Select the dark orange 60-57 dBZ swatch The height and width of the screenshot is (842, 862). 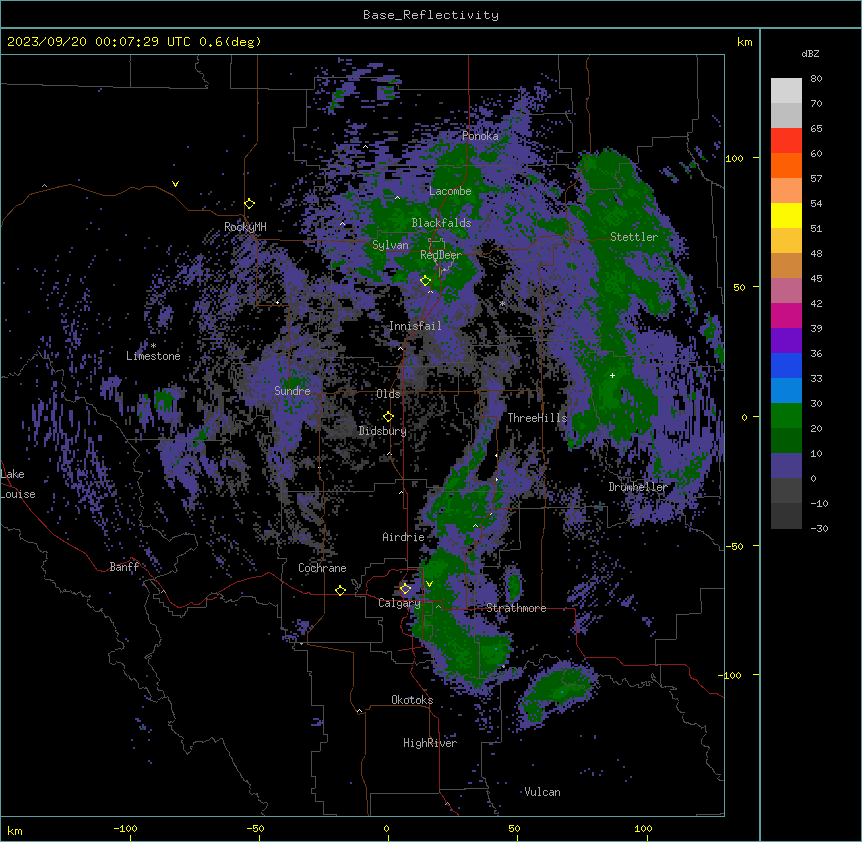786,165
